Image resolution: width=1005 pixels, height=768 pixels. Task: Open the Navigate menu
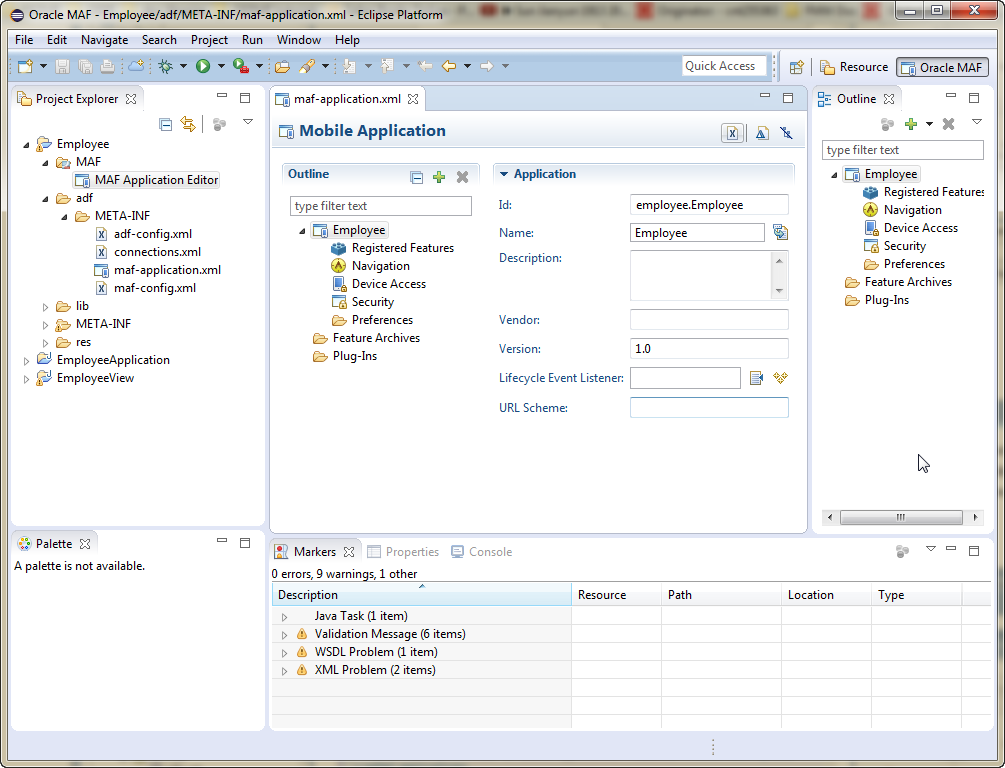[x=104, y=40]
